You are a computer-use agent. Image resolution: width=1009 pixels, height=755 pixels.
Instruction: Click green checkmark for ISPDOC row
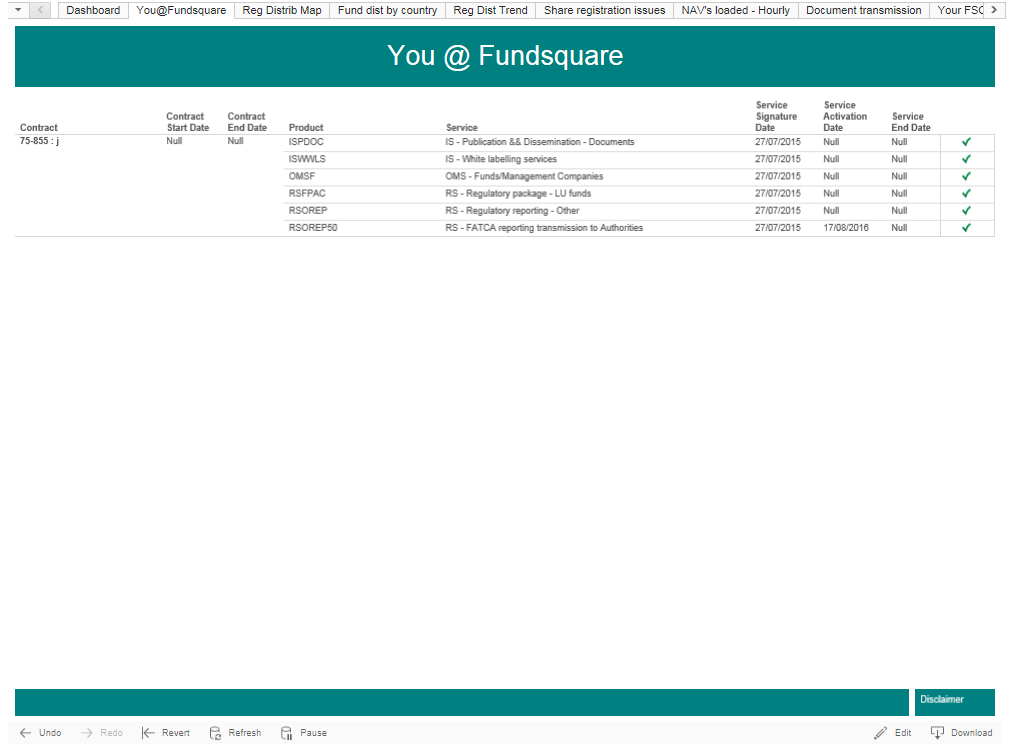[x=966, y=142]
